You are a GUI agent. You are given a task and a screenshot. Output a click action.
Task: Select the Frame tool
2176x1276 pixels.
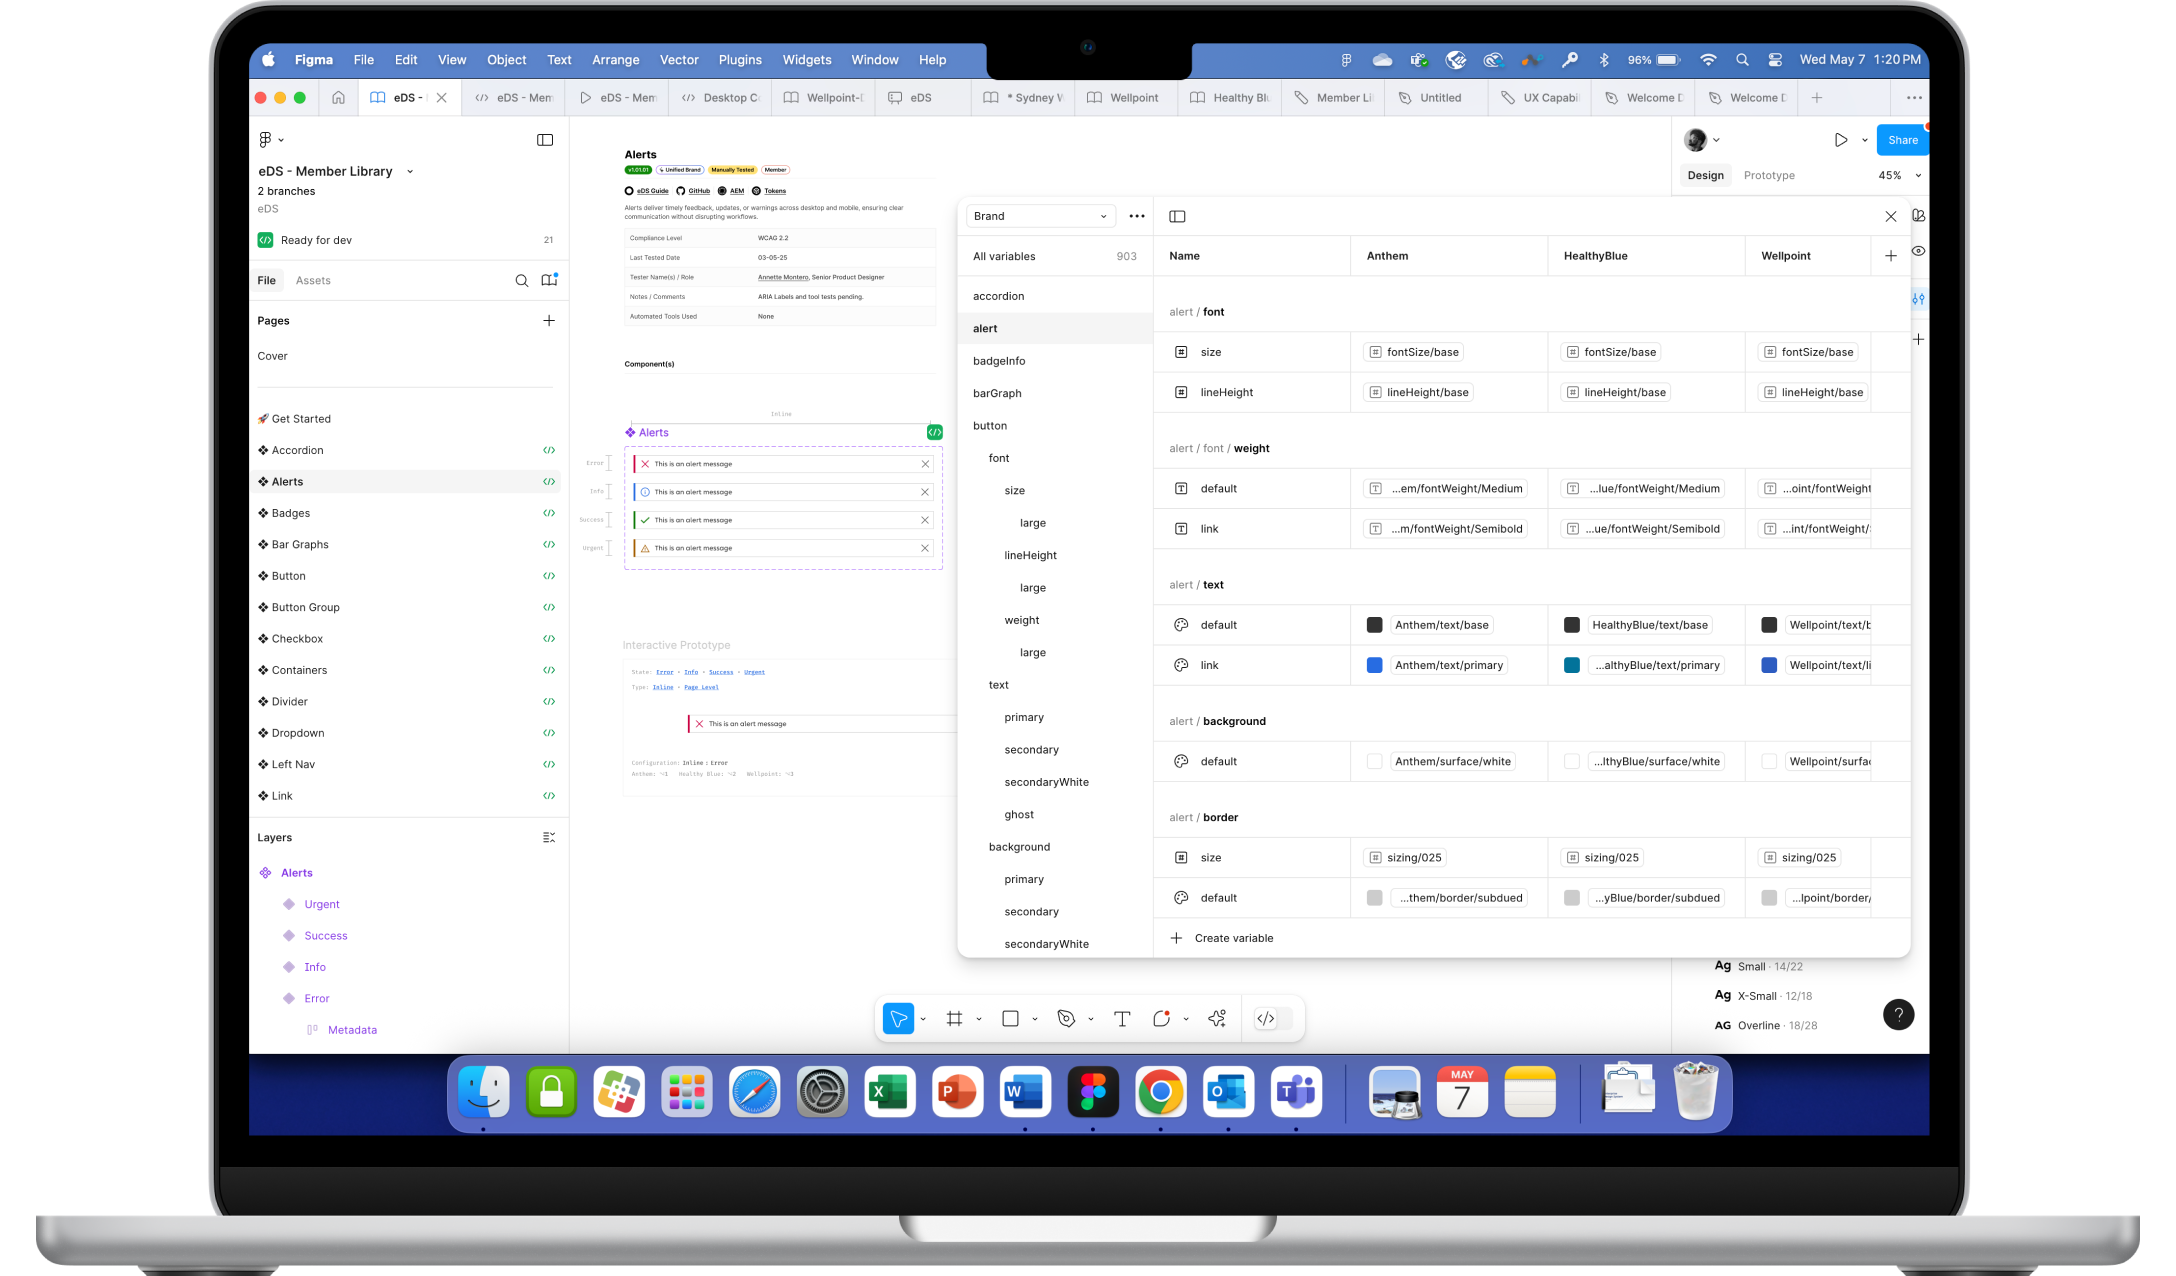(x=955, y=1019)
